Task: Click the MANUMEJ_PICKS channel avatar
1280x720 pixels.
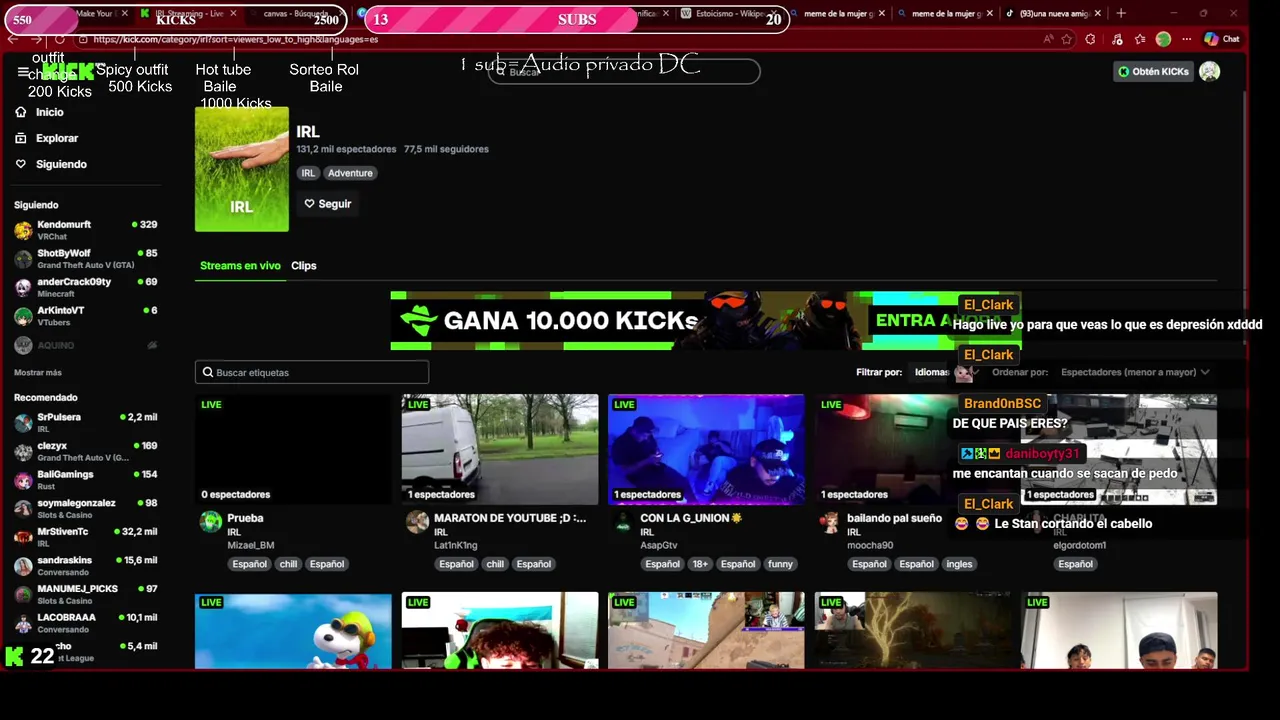Action: [23, 595]
